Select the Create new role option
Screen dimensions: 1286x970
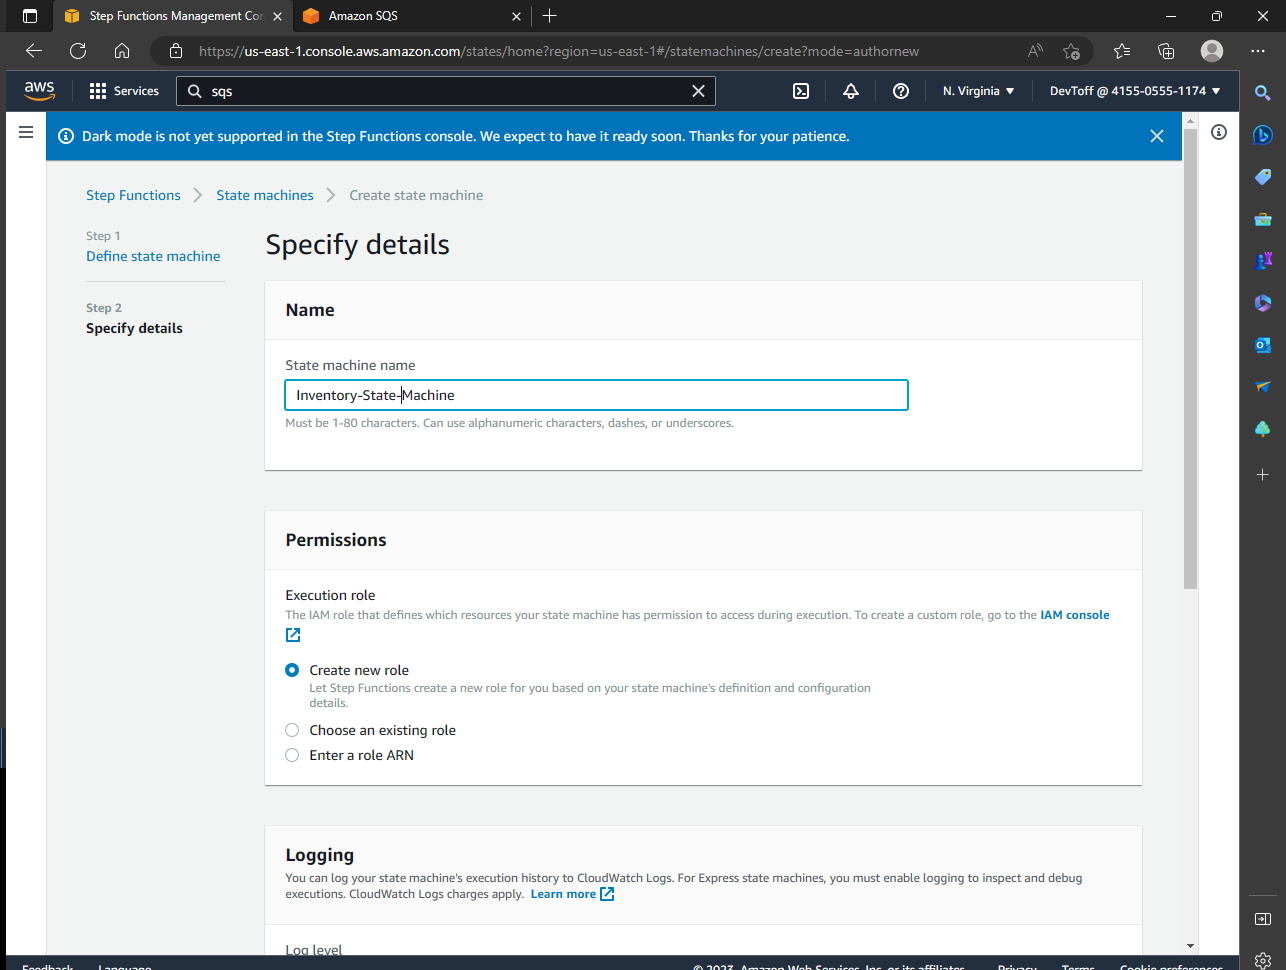pos(291,670)
